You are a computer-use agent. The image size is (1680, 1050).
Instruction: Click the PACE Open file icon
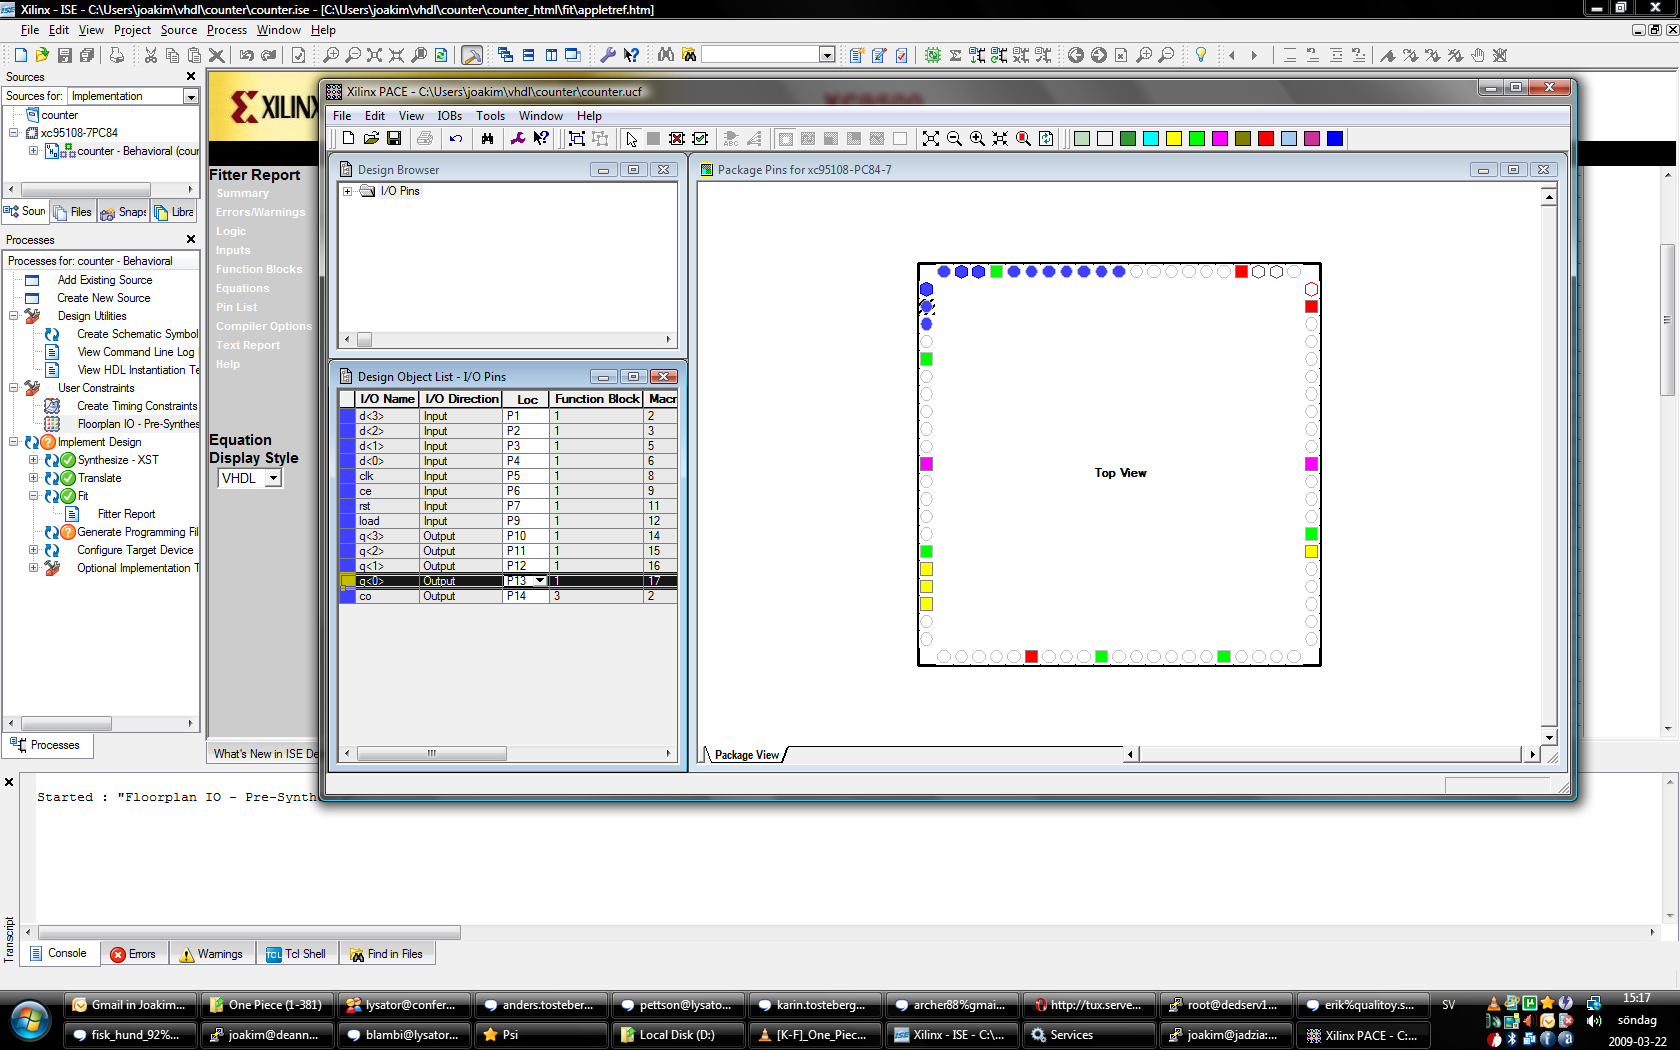(371, 139)
